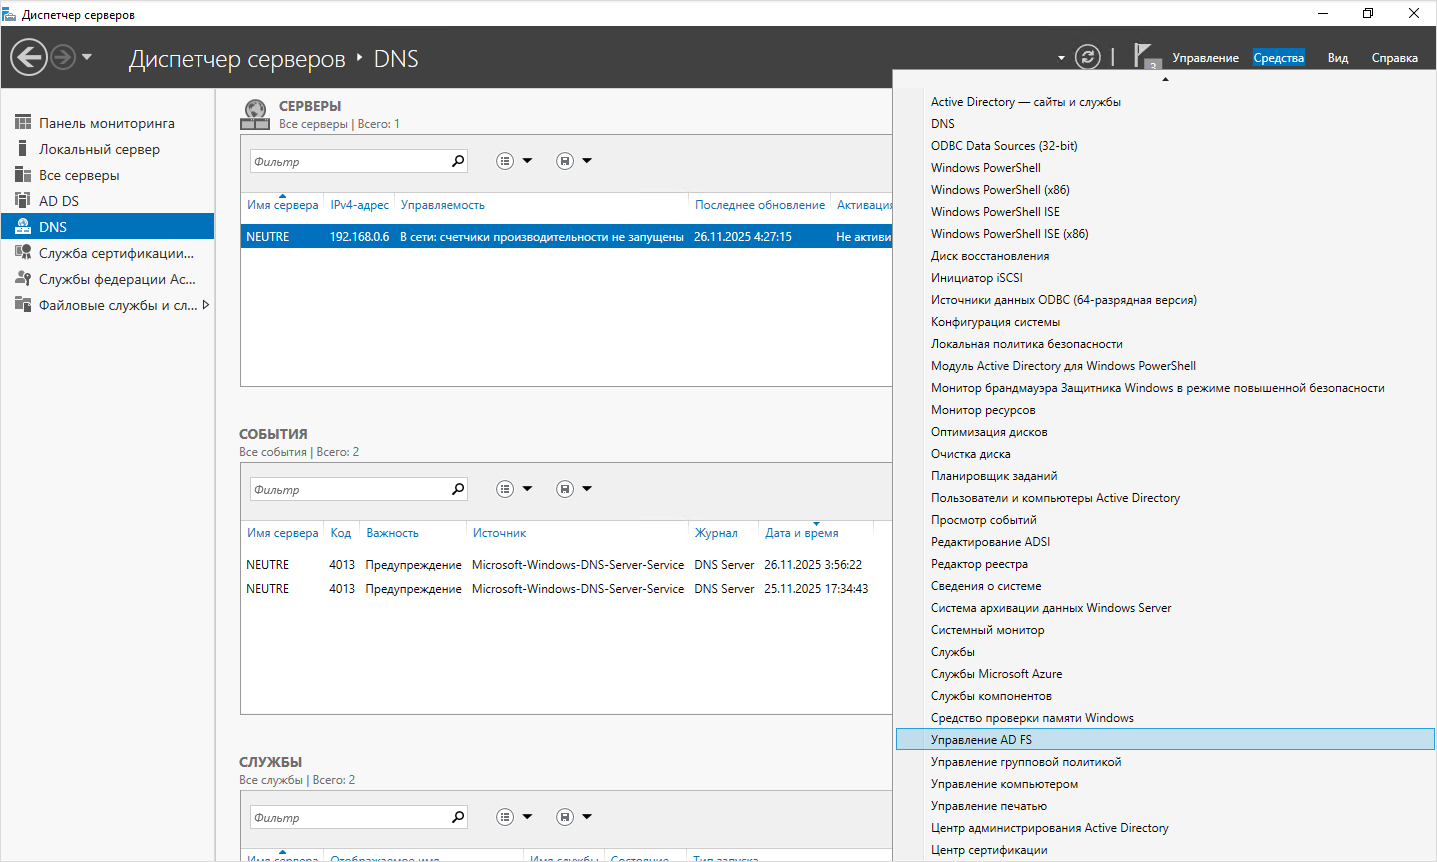This screenshot has width=1437, height=862.
Task: Click the Панель мониторинга icon in the sidebar
Action: tap(23, 123)
